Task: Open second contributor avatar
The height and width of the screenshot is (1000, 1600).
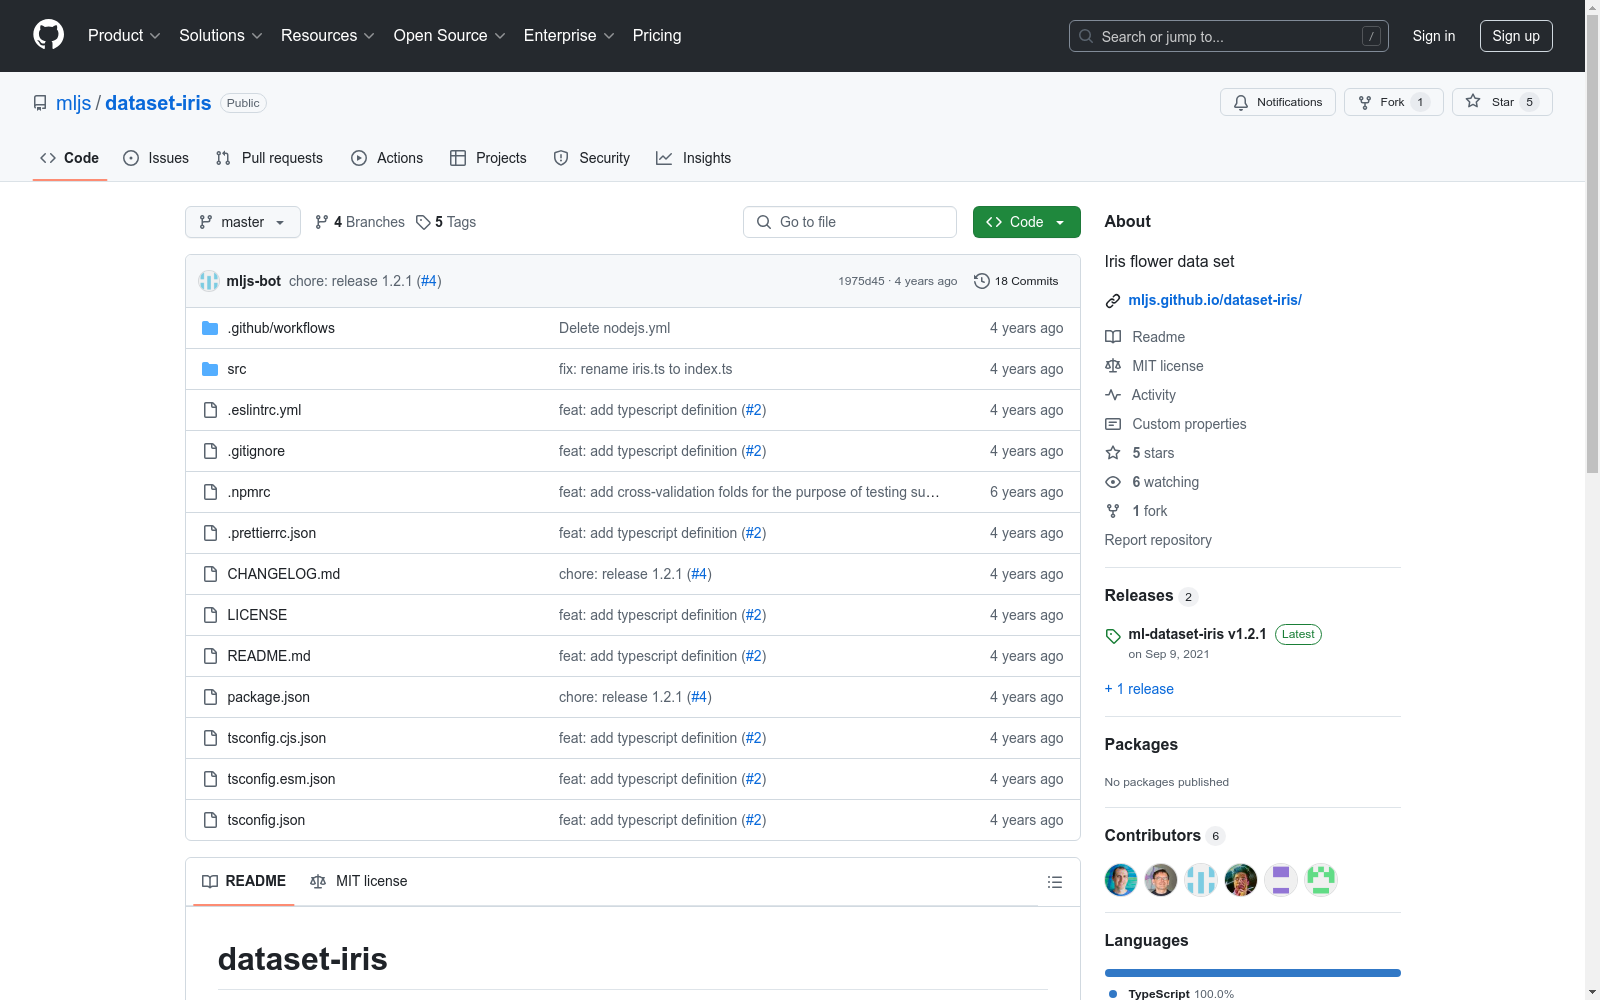Action: (x=1161, y=880)
